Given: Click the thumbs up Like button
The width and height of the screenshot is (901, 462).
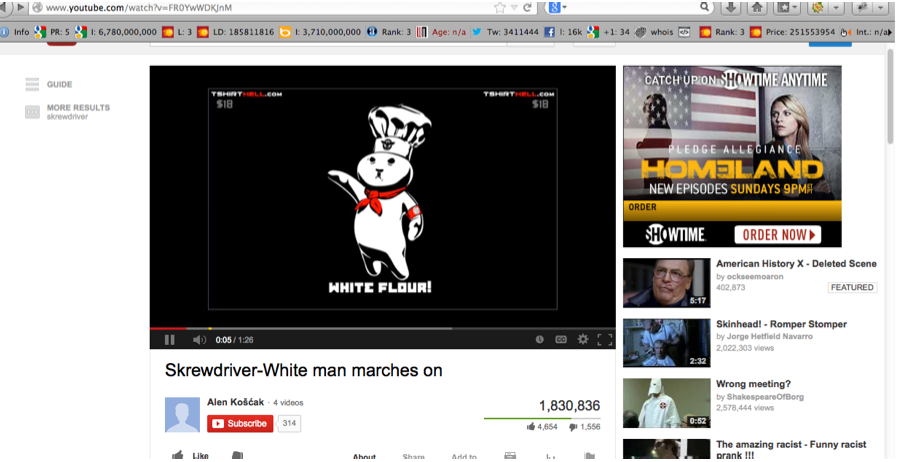Looking at the screenshot, I should (x=189, y=456).
